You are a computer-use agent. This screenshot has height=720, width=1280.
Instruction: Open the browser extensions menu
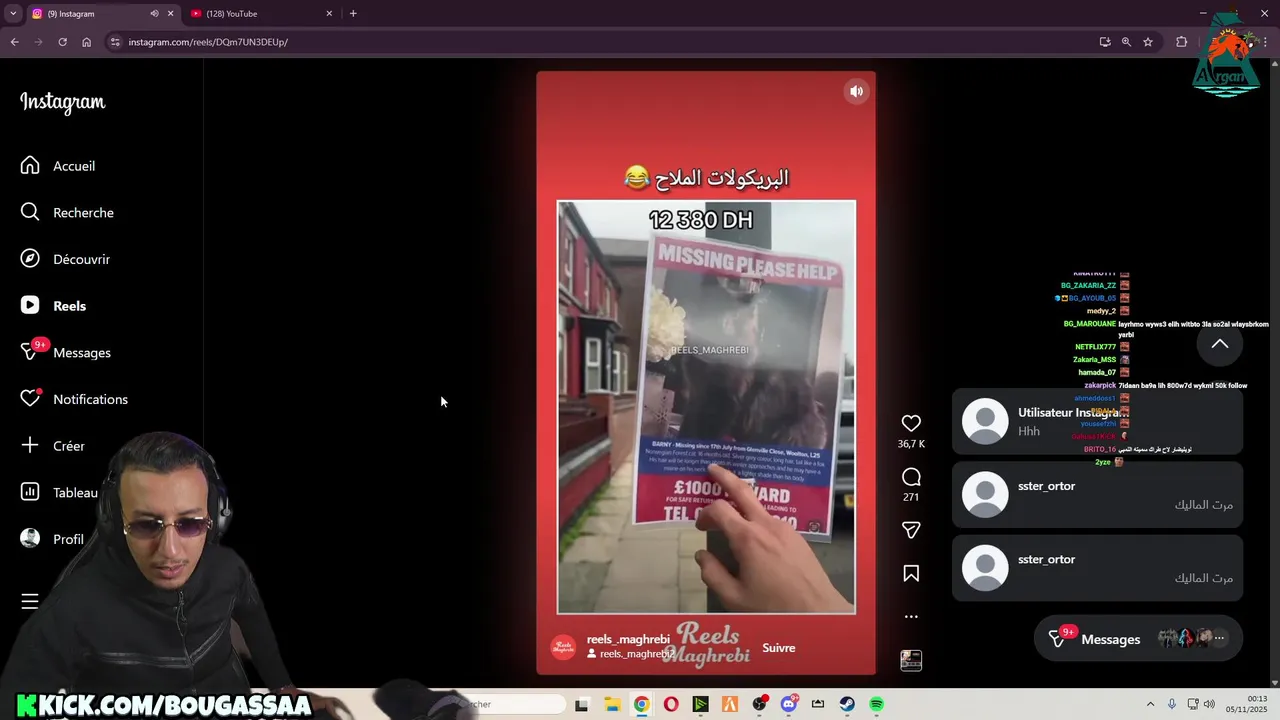(1181, 42)
